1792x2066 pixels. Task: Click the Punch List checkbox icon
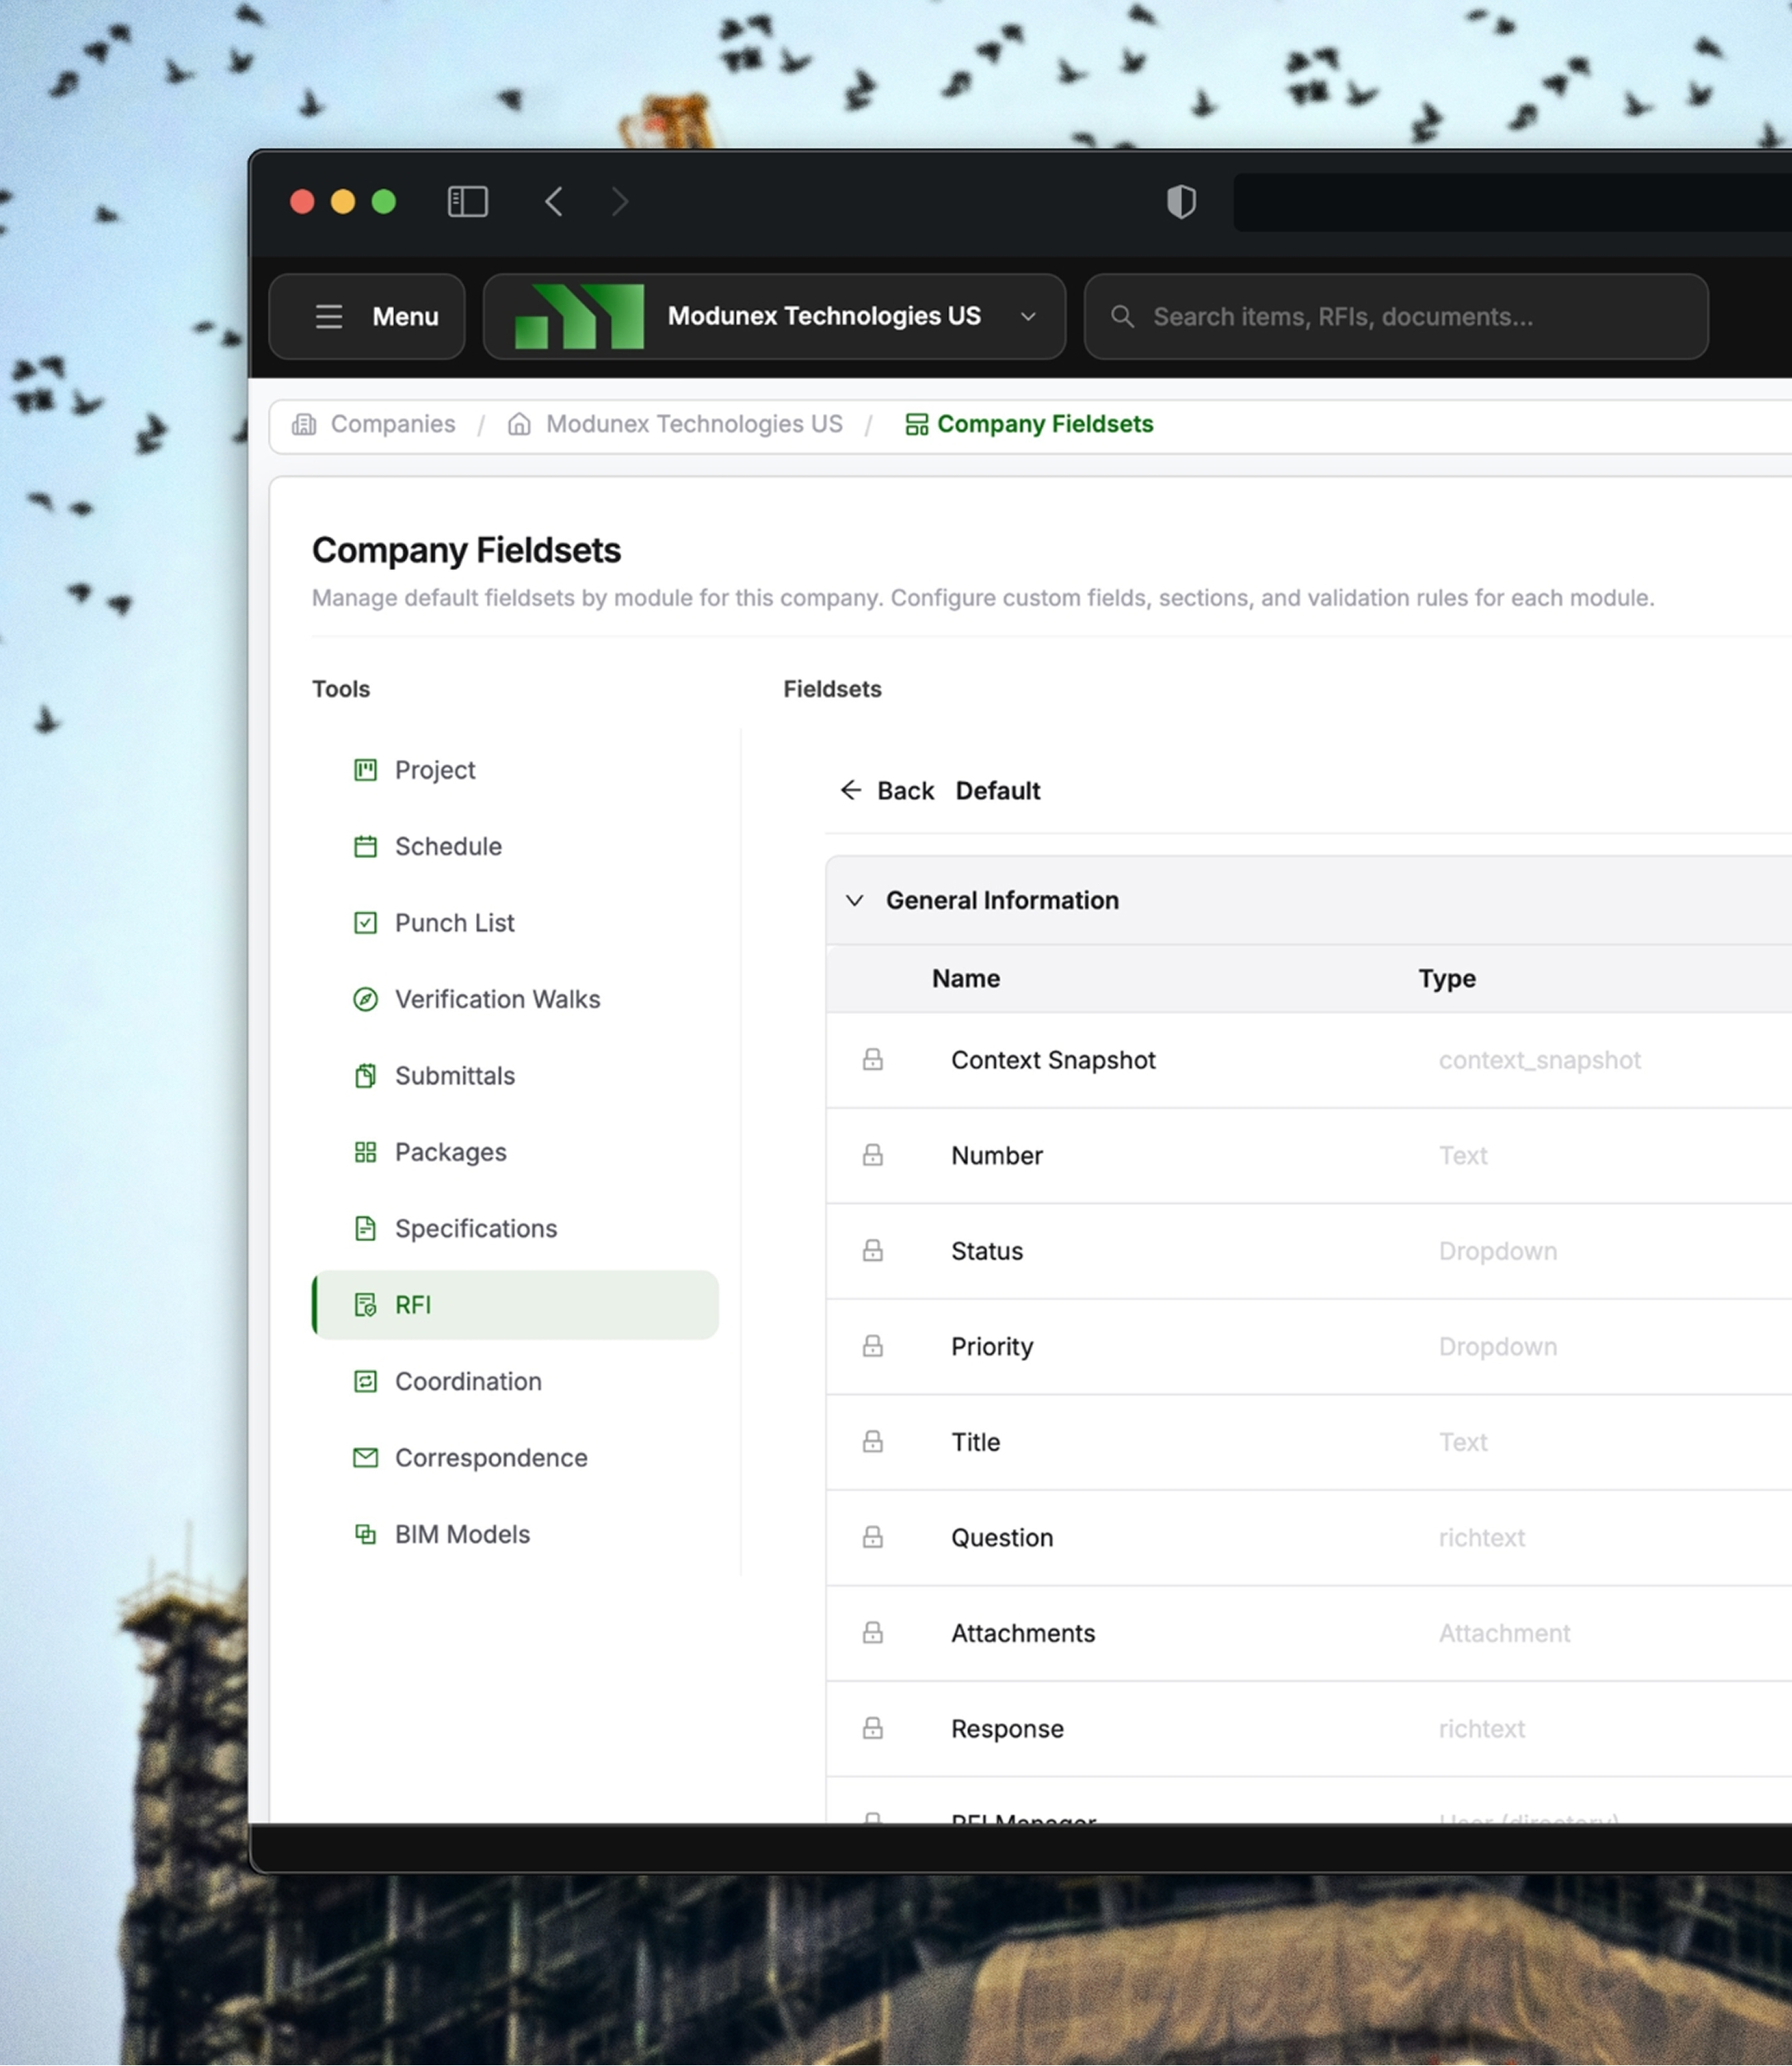[366, 923]
